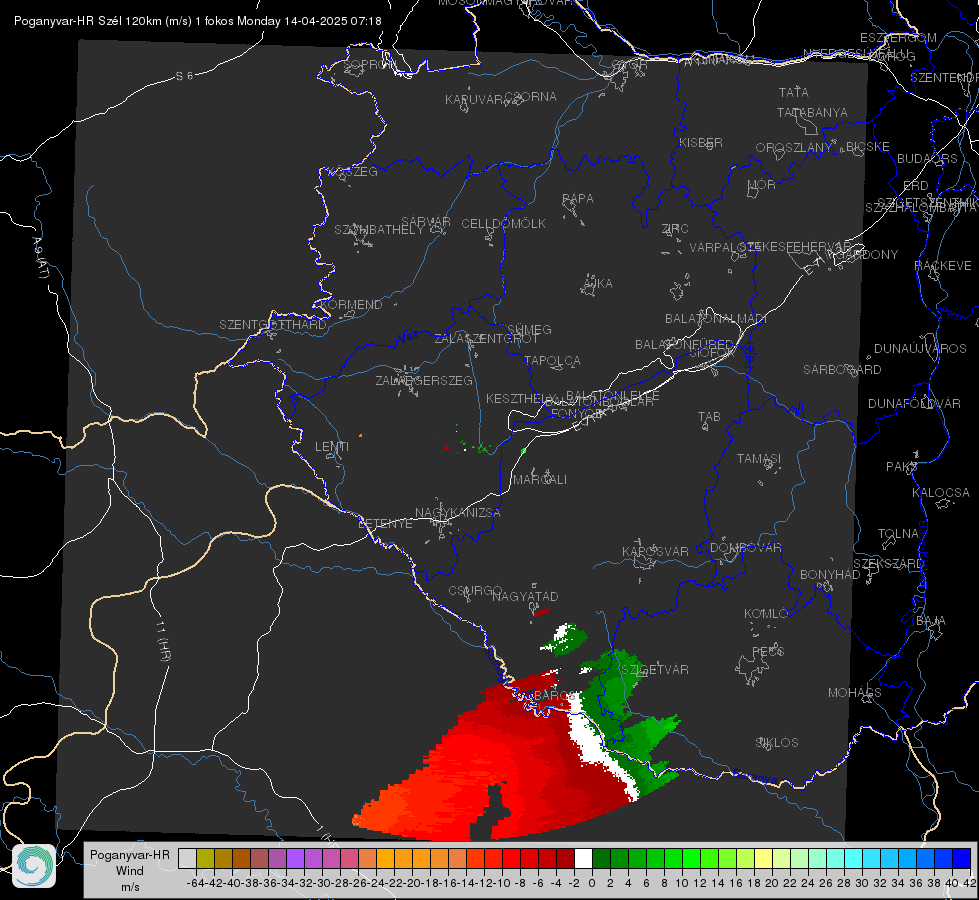Click the KOMLO town label

point(765,614)
